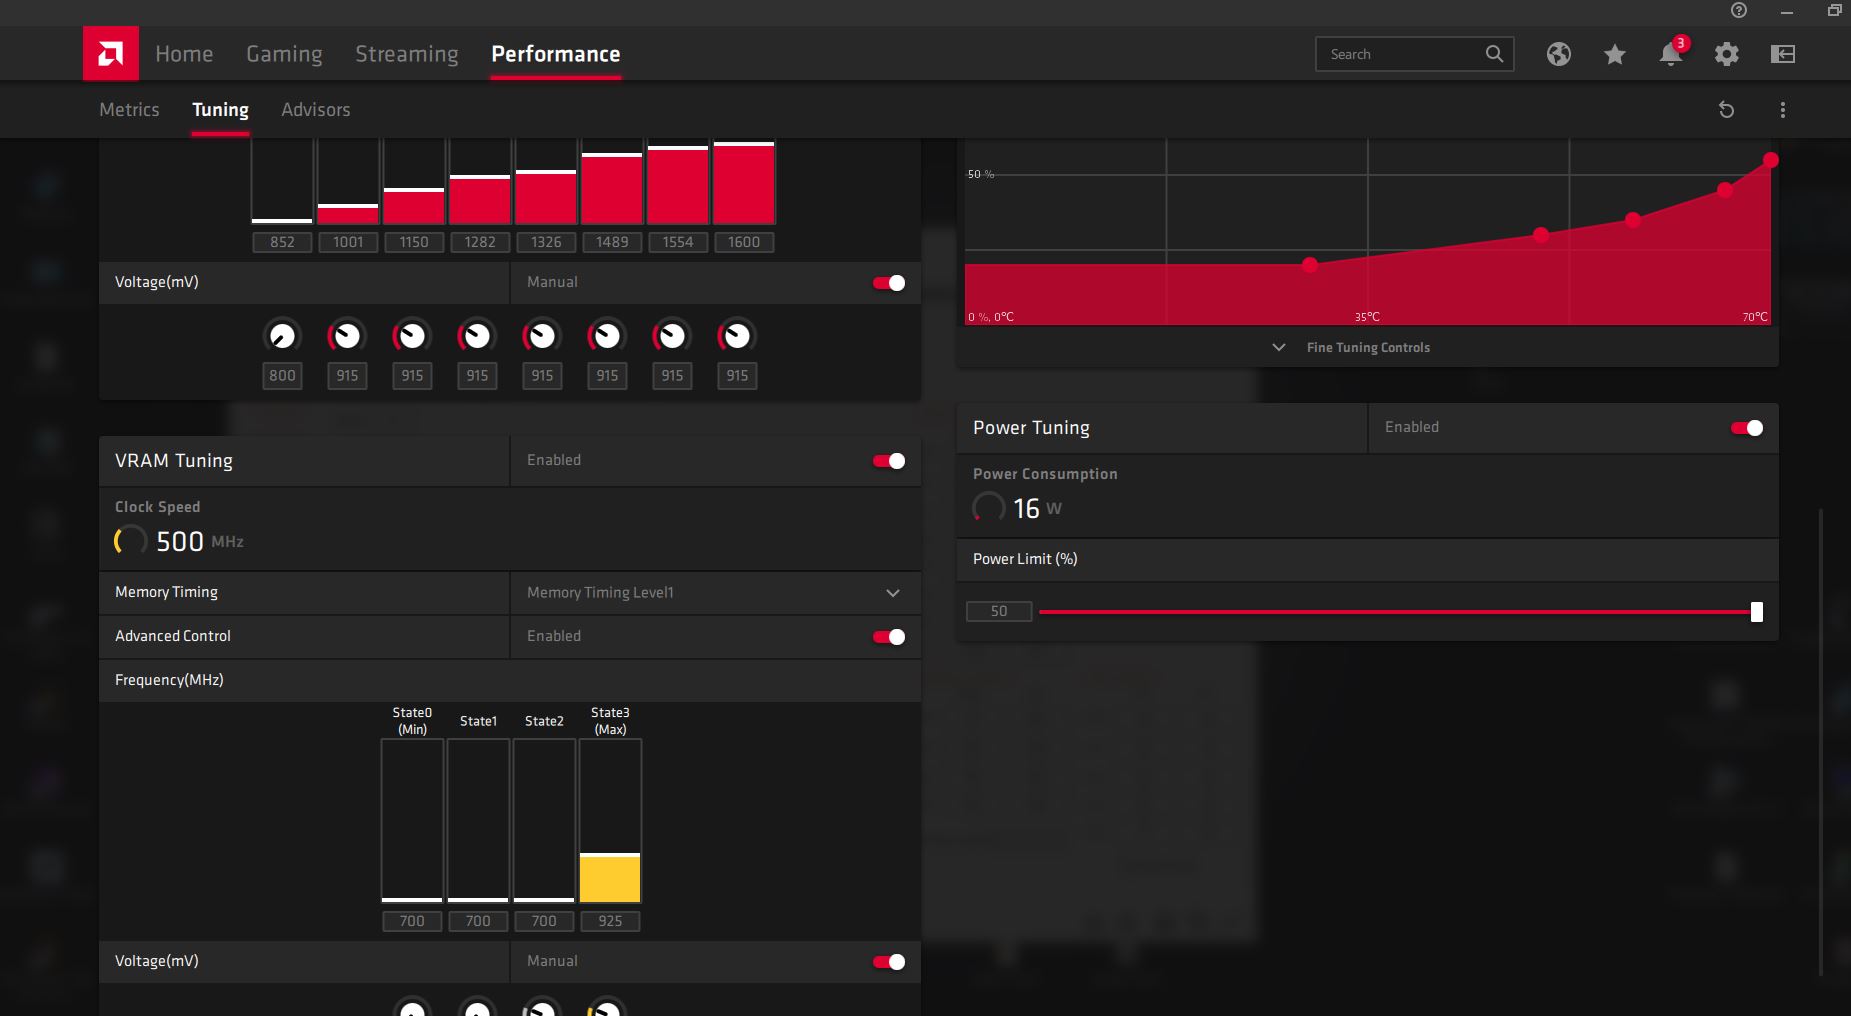Click the State1 memory frequency bar
Screen dimensions: 1851x1016
click(478, 821)
